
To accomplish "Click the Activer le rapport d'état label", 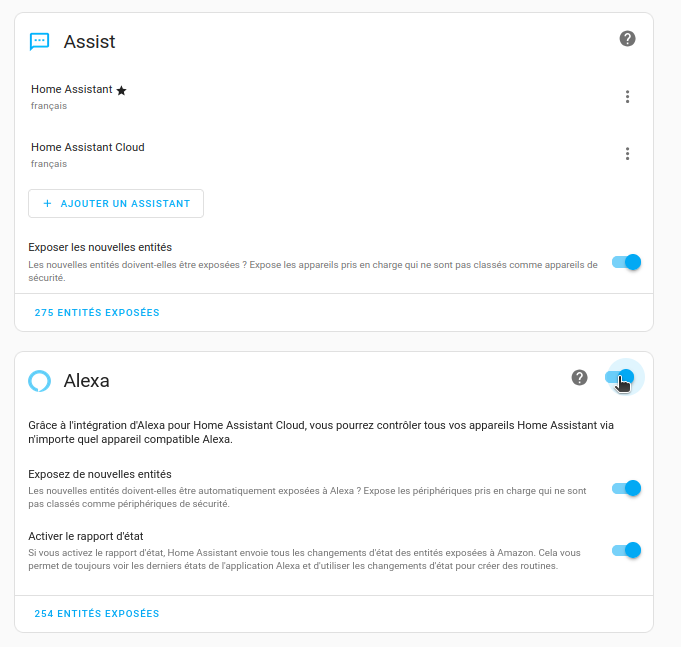I will tap(86, 536).
